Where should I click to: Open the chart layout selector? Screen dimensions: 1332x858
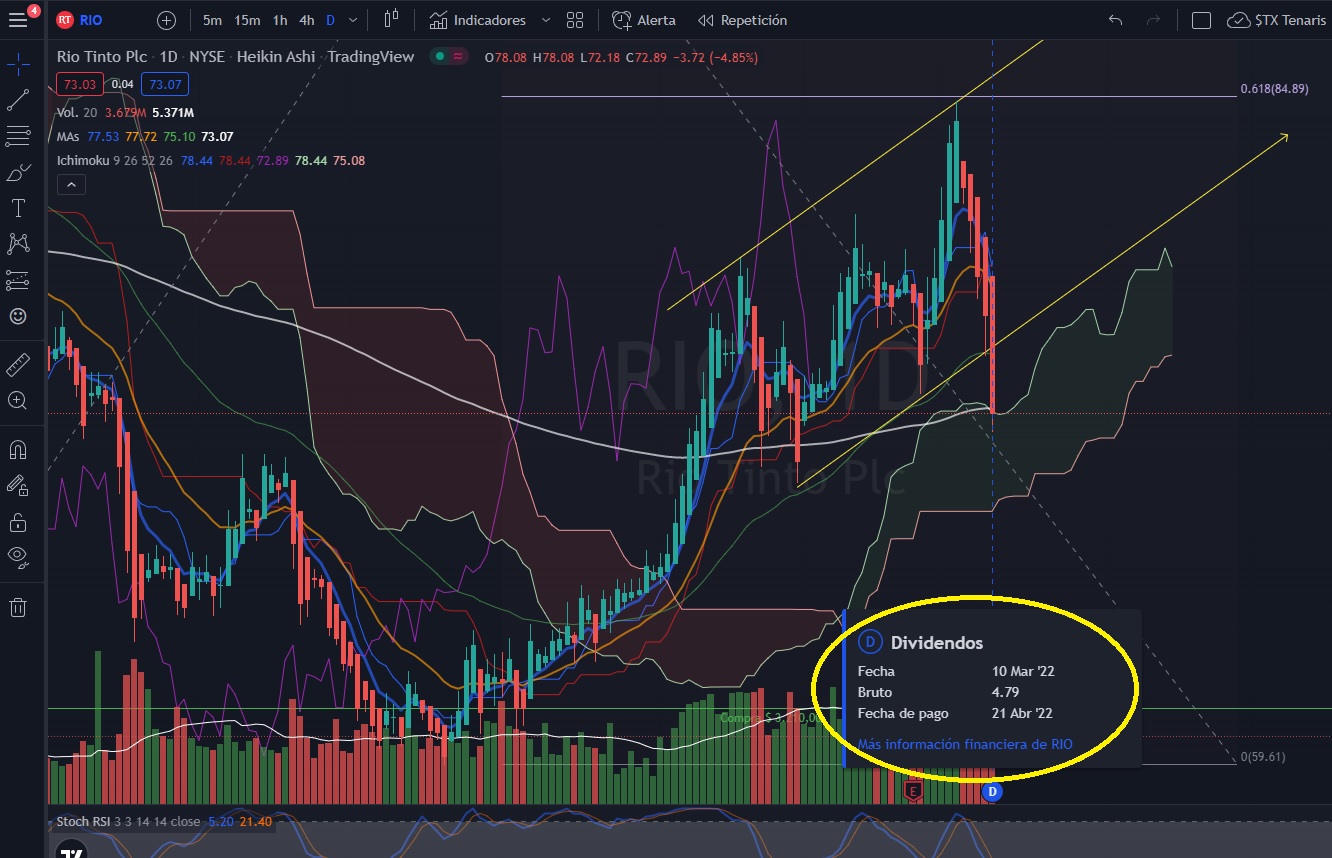[1202, 20]
